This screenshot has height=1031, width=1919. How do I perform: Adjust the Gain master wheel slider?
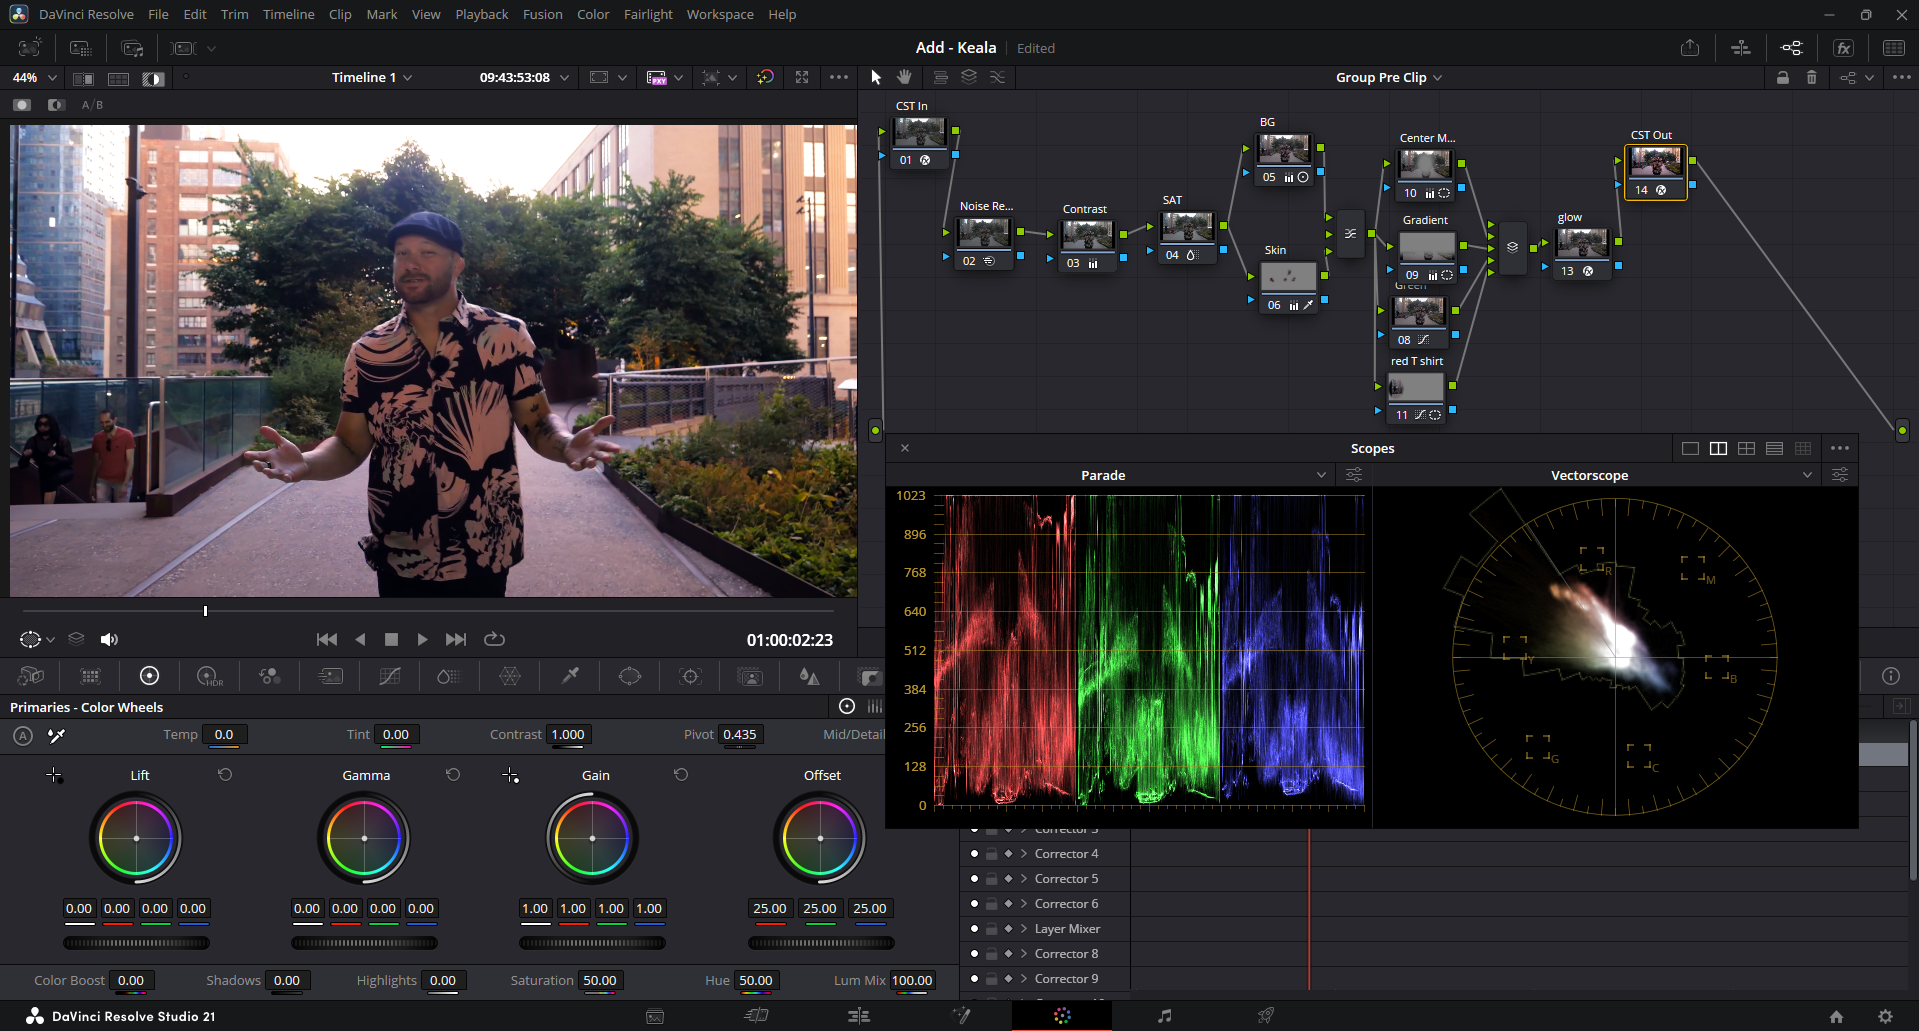592,943
